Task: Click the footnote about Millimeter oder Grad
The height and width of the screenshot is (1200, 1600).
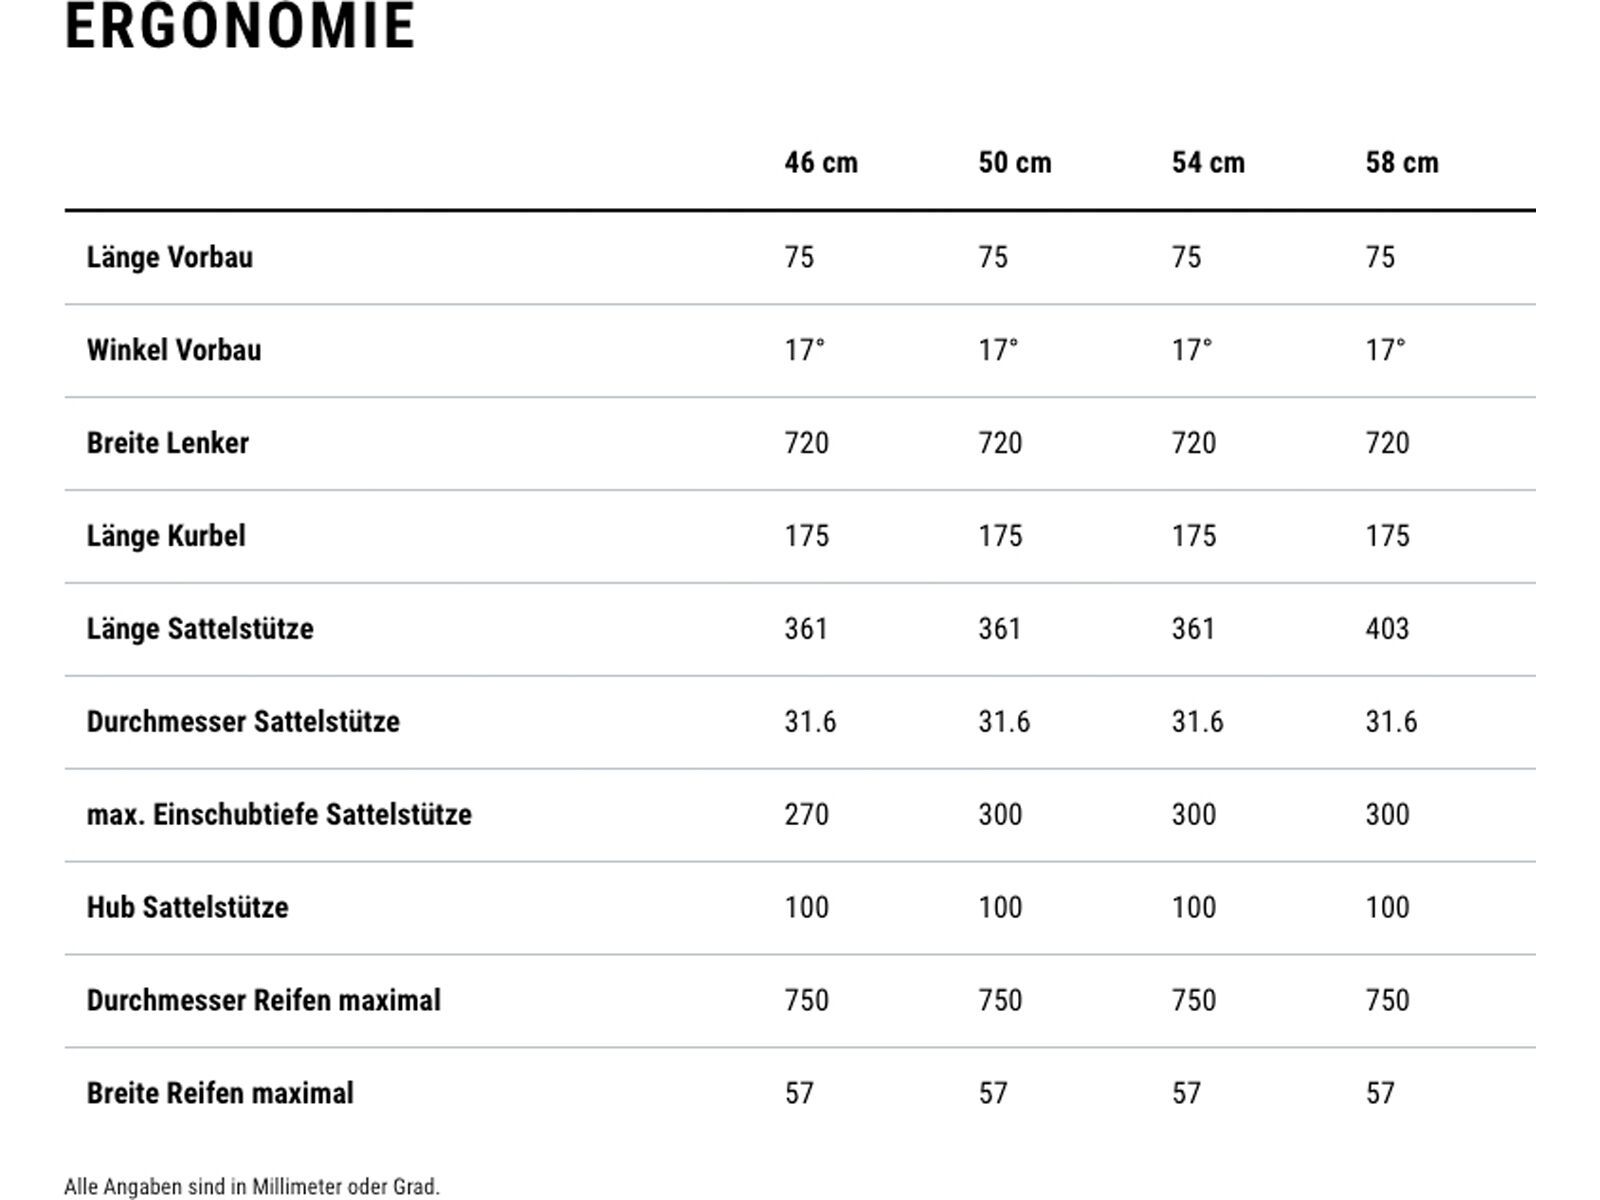Action: (252, 1187)
